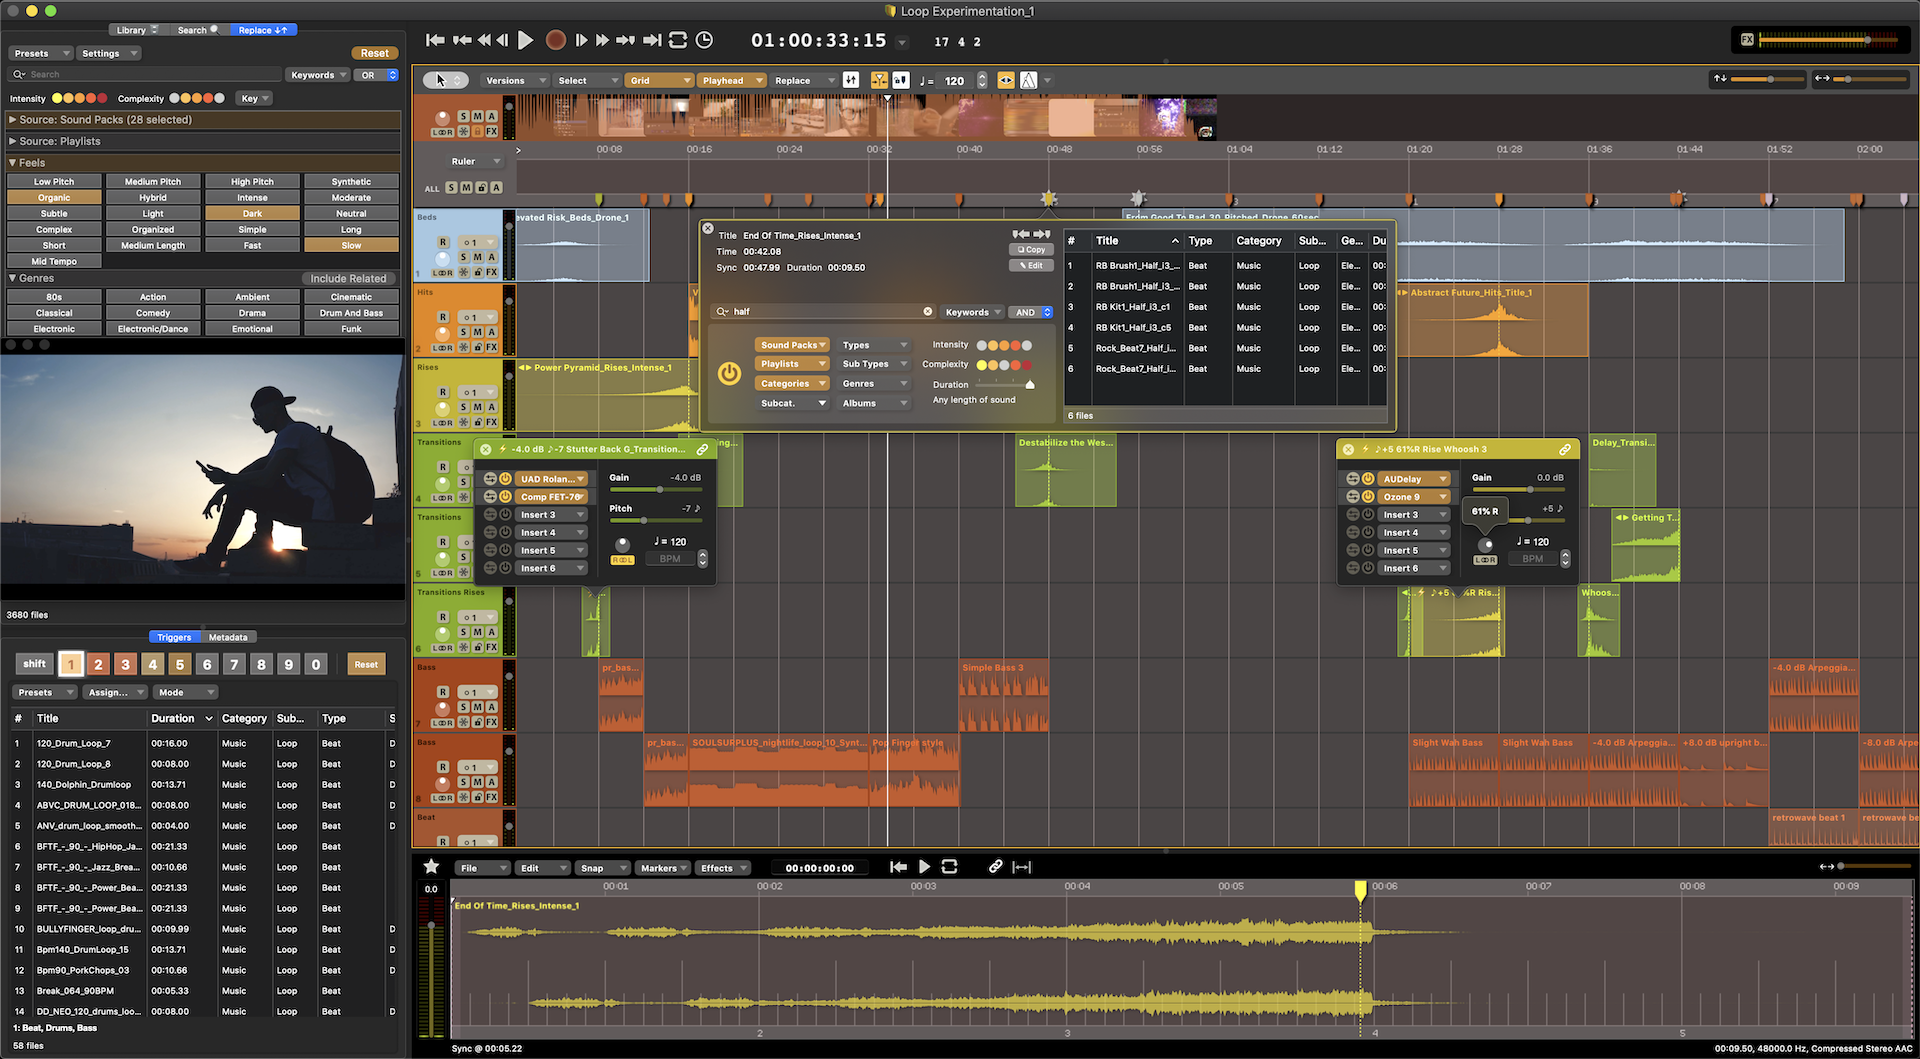Expand Source: Playlists section
The width and height of the screenshot is (1920, 1059).
coord(60,141)
